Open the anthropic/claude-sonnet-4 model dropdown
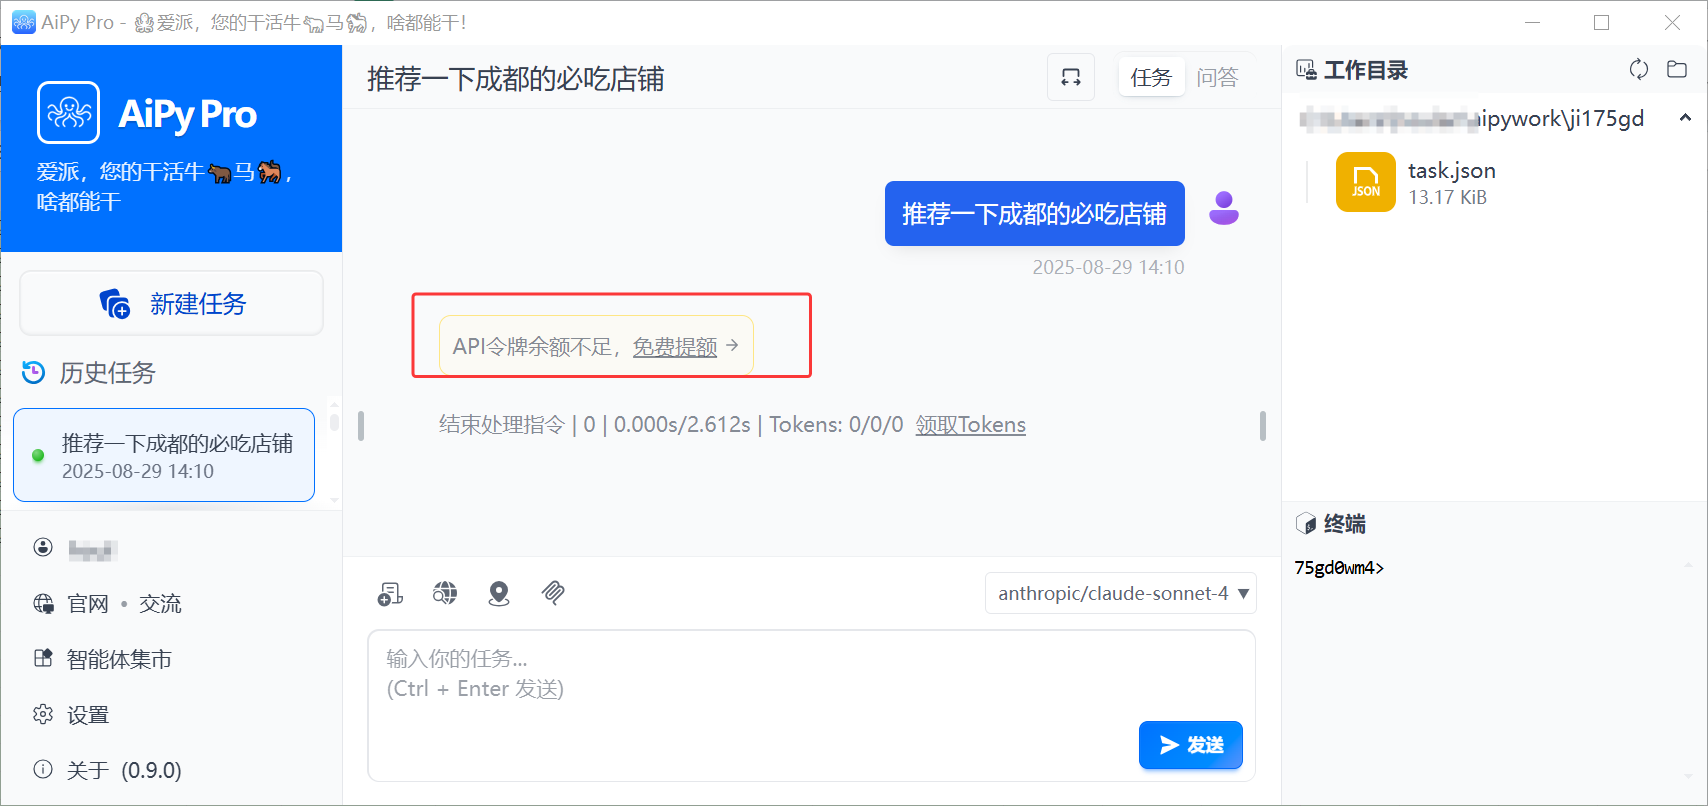1708x806 pixels. 1121,594
